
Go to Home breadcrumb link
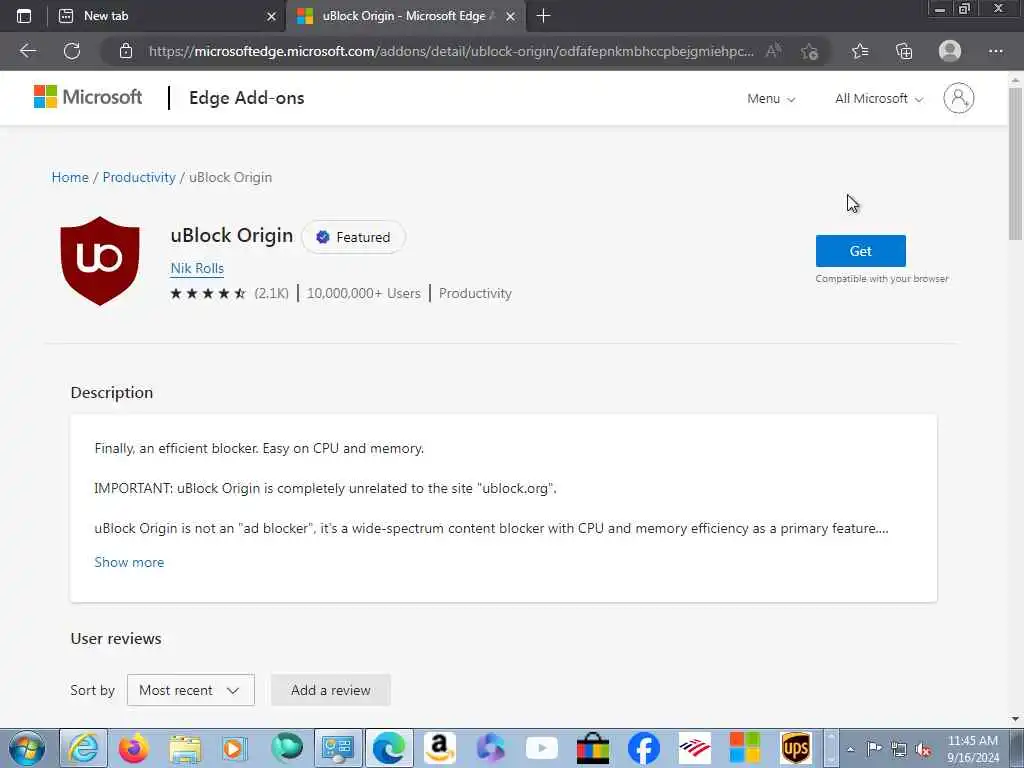pos(70,177)
